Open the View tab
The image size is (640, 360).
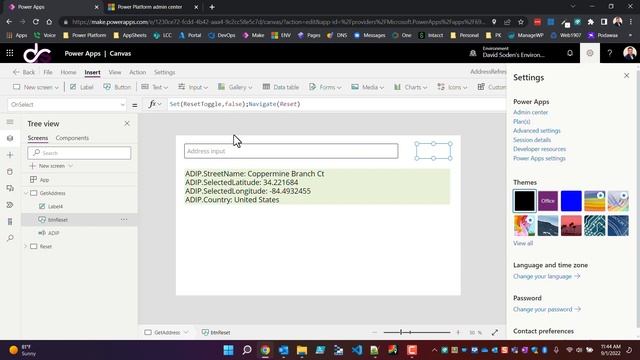pyautogui.click(x=115, y=72)
